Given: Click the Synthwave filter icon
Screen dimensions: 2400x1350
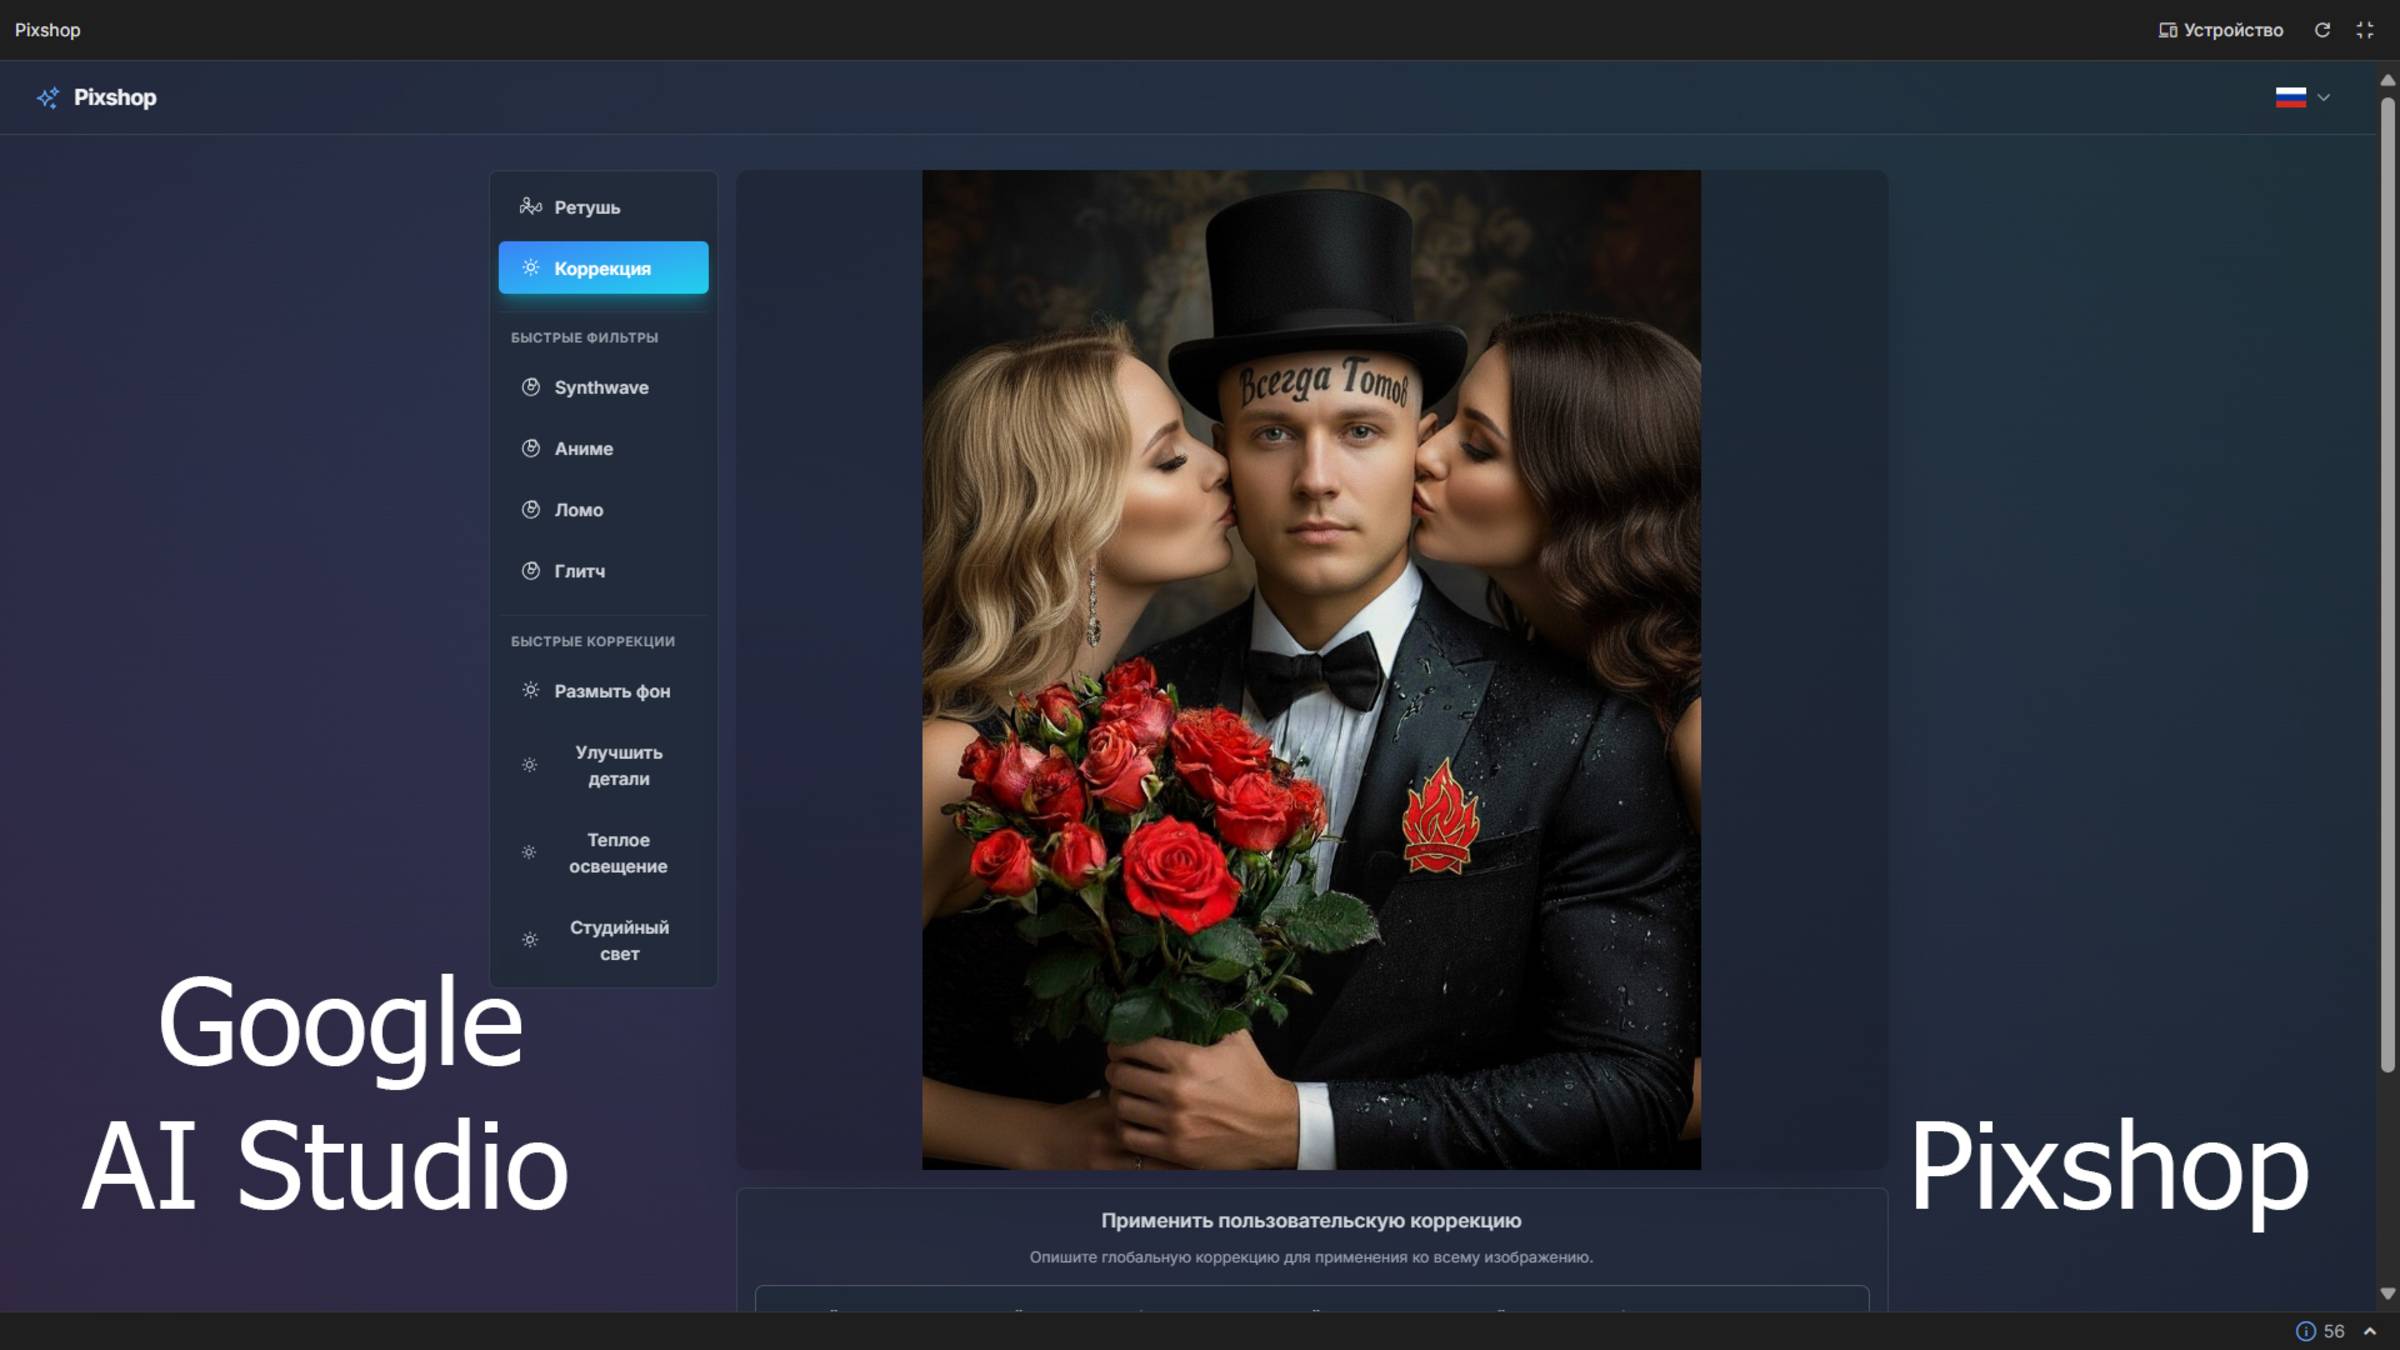Looking at the screenshot, I should [531, 387].
